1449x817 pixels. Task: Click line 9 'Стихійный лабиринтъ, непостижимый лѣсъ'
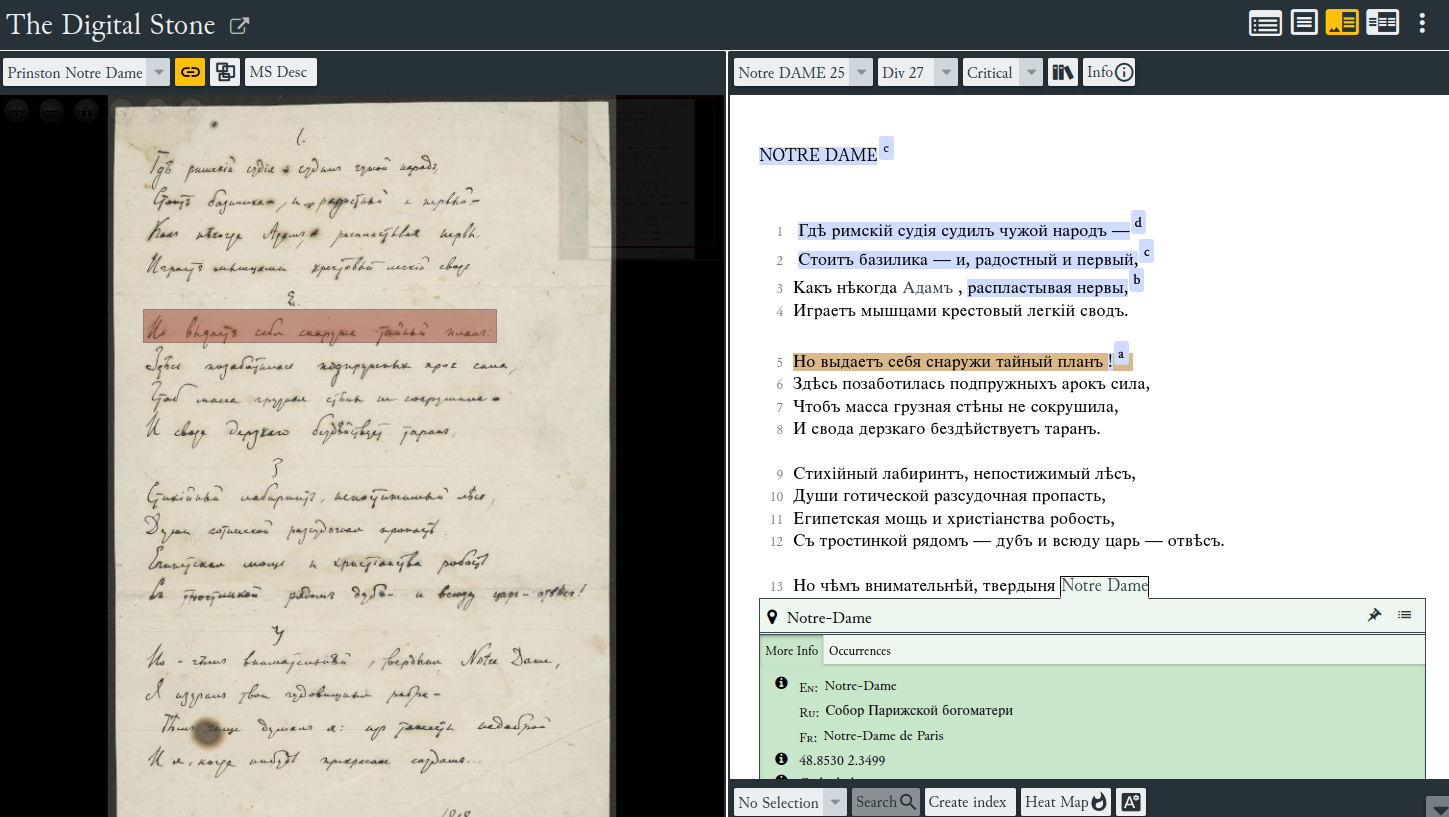[964, 474]
